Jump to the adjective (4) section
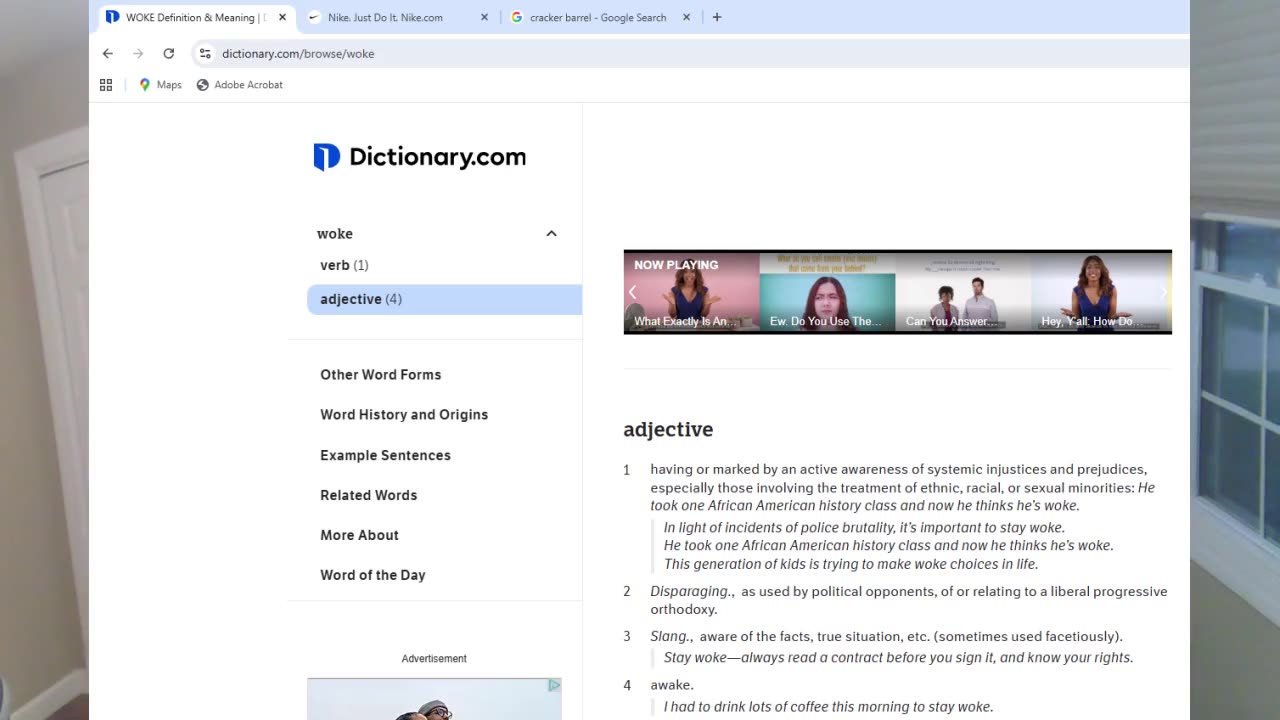Image resolution: width=1280 pixels, height=720 pixels. coord(444,299)
